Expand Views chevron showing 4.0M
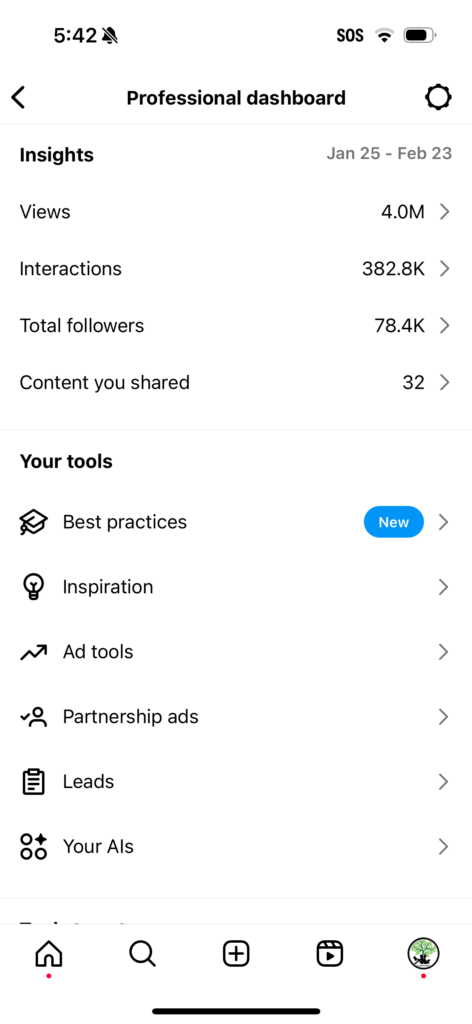472x1024 pixels. (x=445, y=212)
